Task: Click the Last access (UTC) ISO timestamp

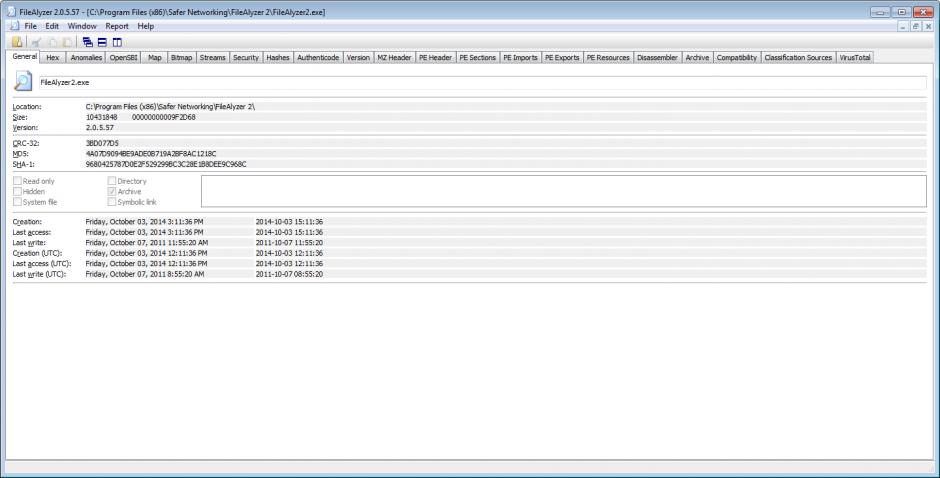Action: 290,264
